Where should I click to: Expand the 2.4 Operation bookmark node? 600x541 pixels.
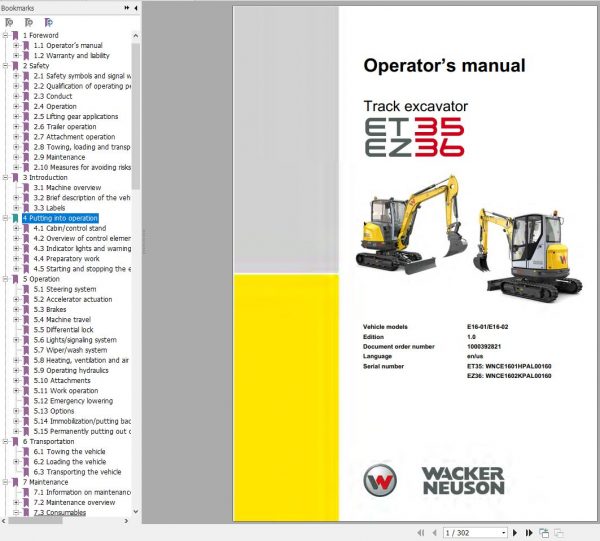tap(16, 106)
